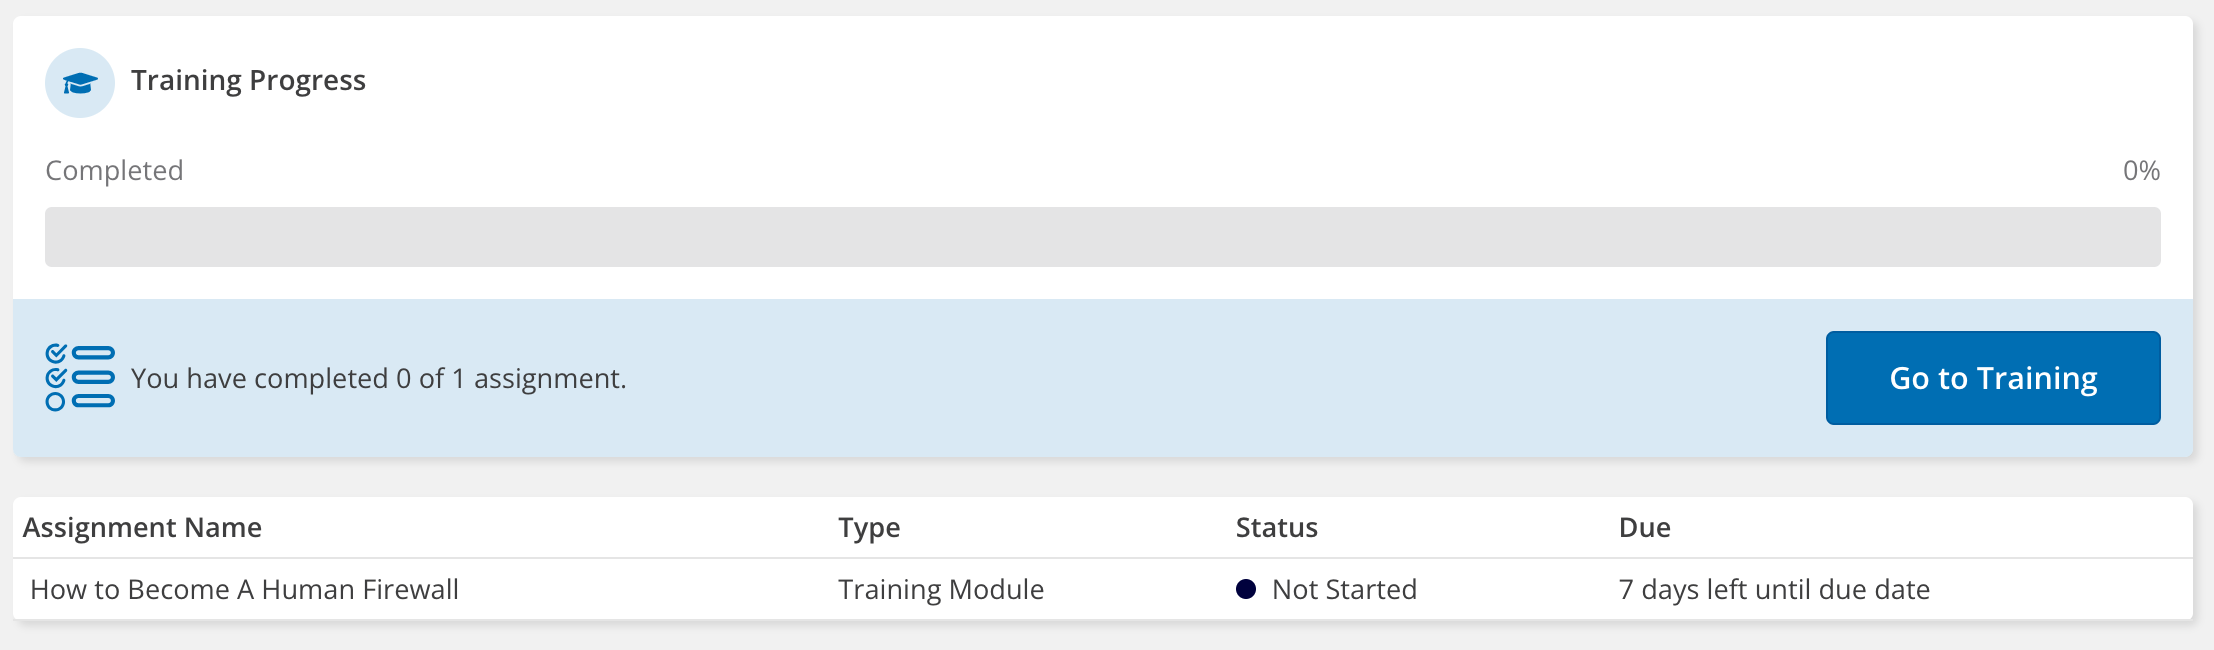This screenshot has width=2214, height=650.
Task: Click the 7 days left until due date cell
Action: click(x=1774, y=590)
